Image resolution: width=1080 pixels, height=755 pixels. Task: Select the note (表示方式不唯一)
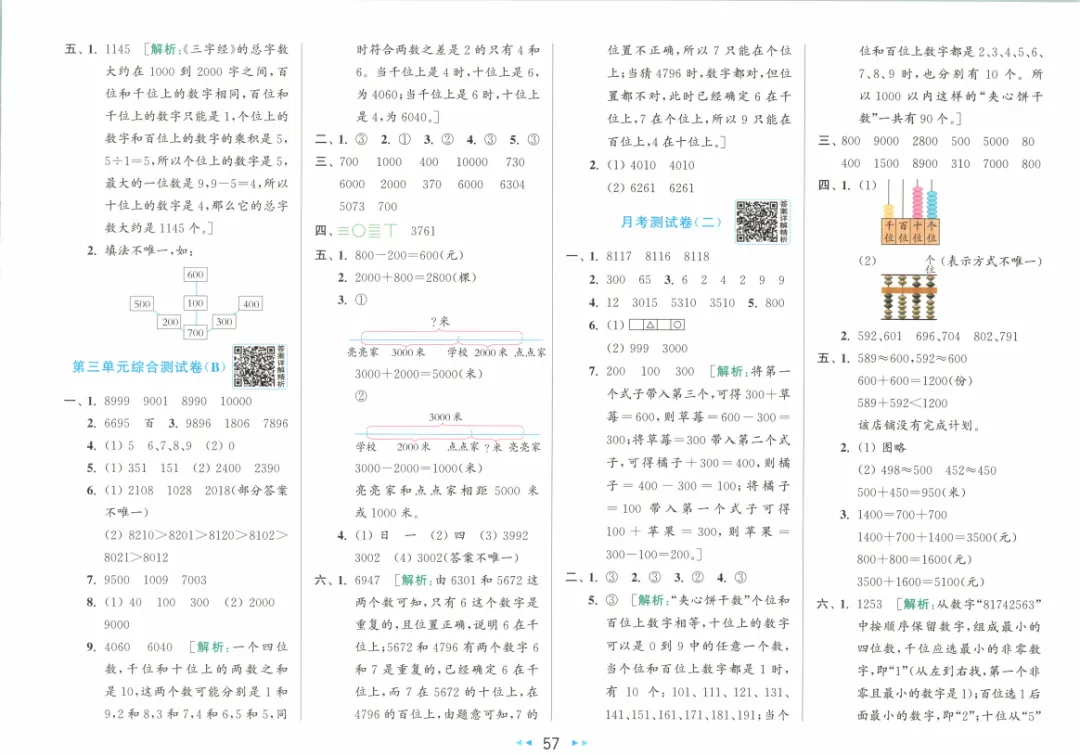coord(990,261)
